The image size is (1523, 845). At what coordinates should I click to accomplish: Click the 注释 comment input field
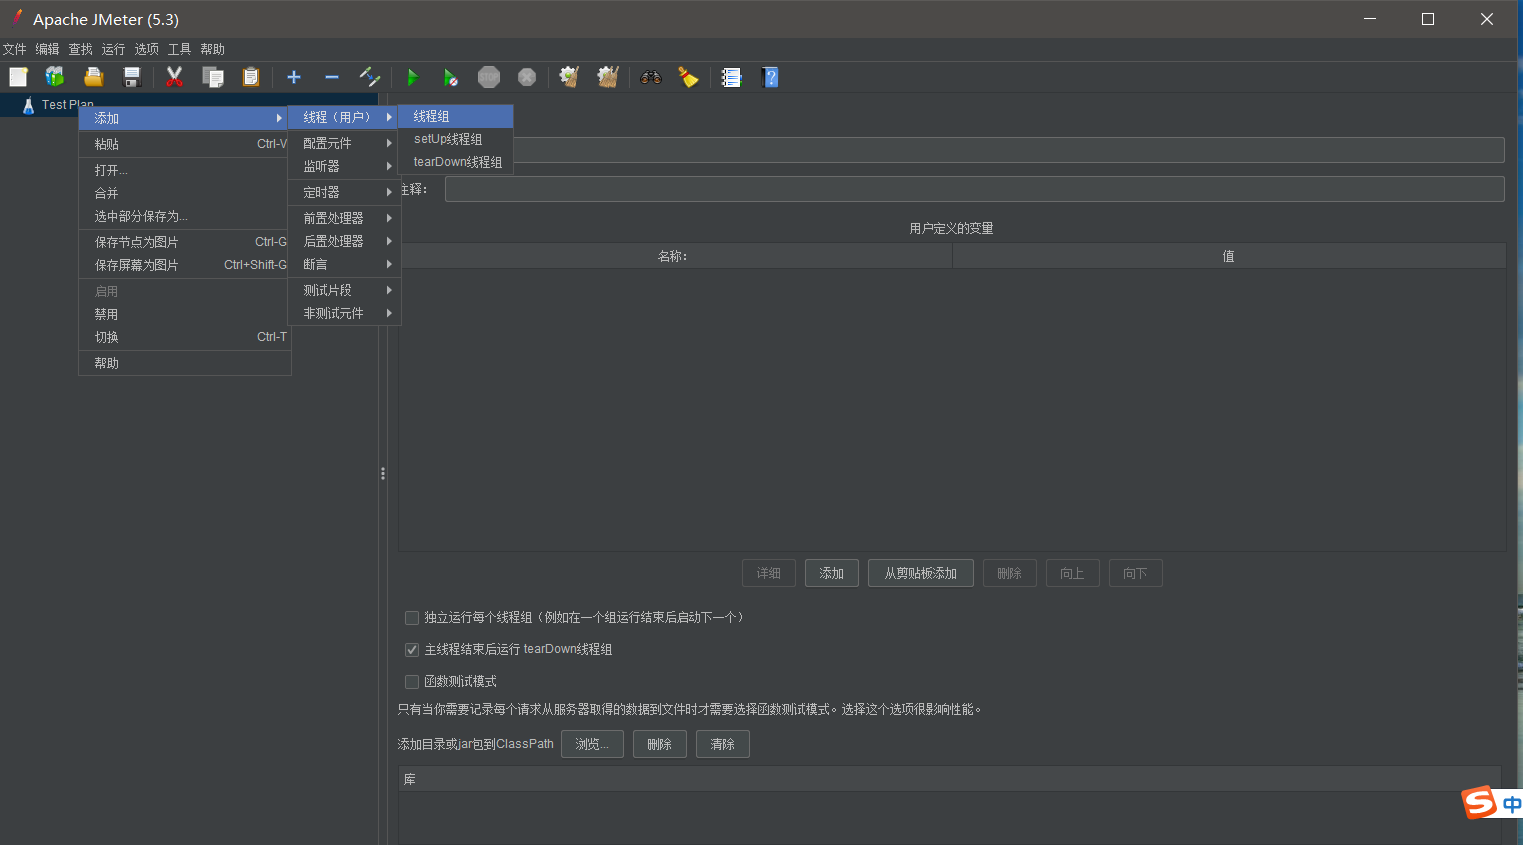point(975,189)
